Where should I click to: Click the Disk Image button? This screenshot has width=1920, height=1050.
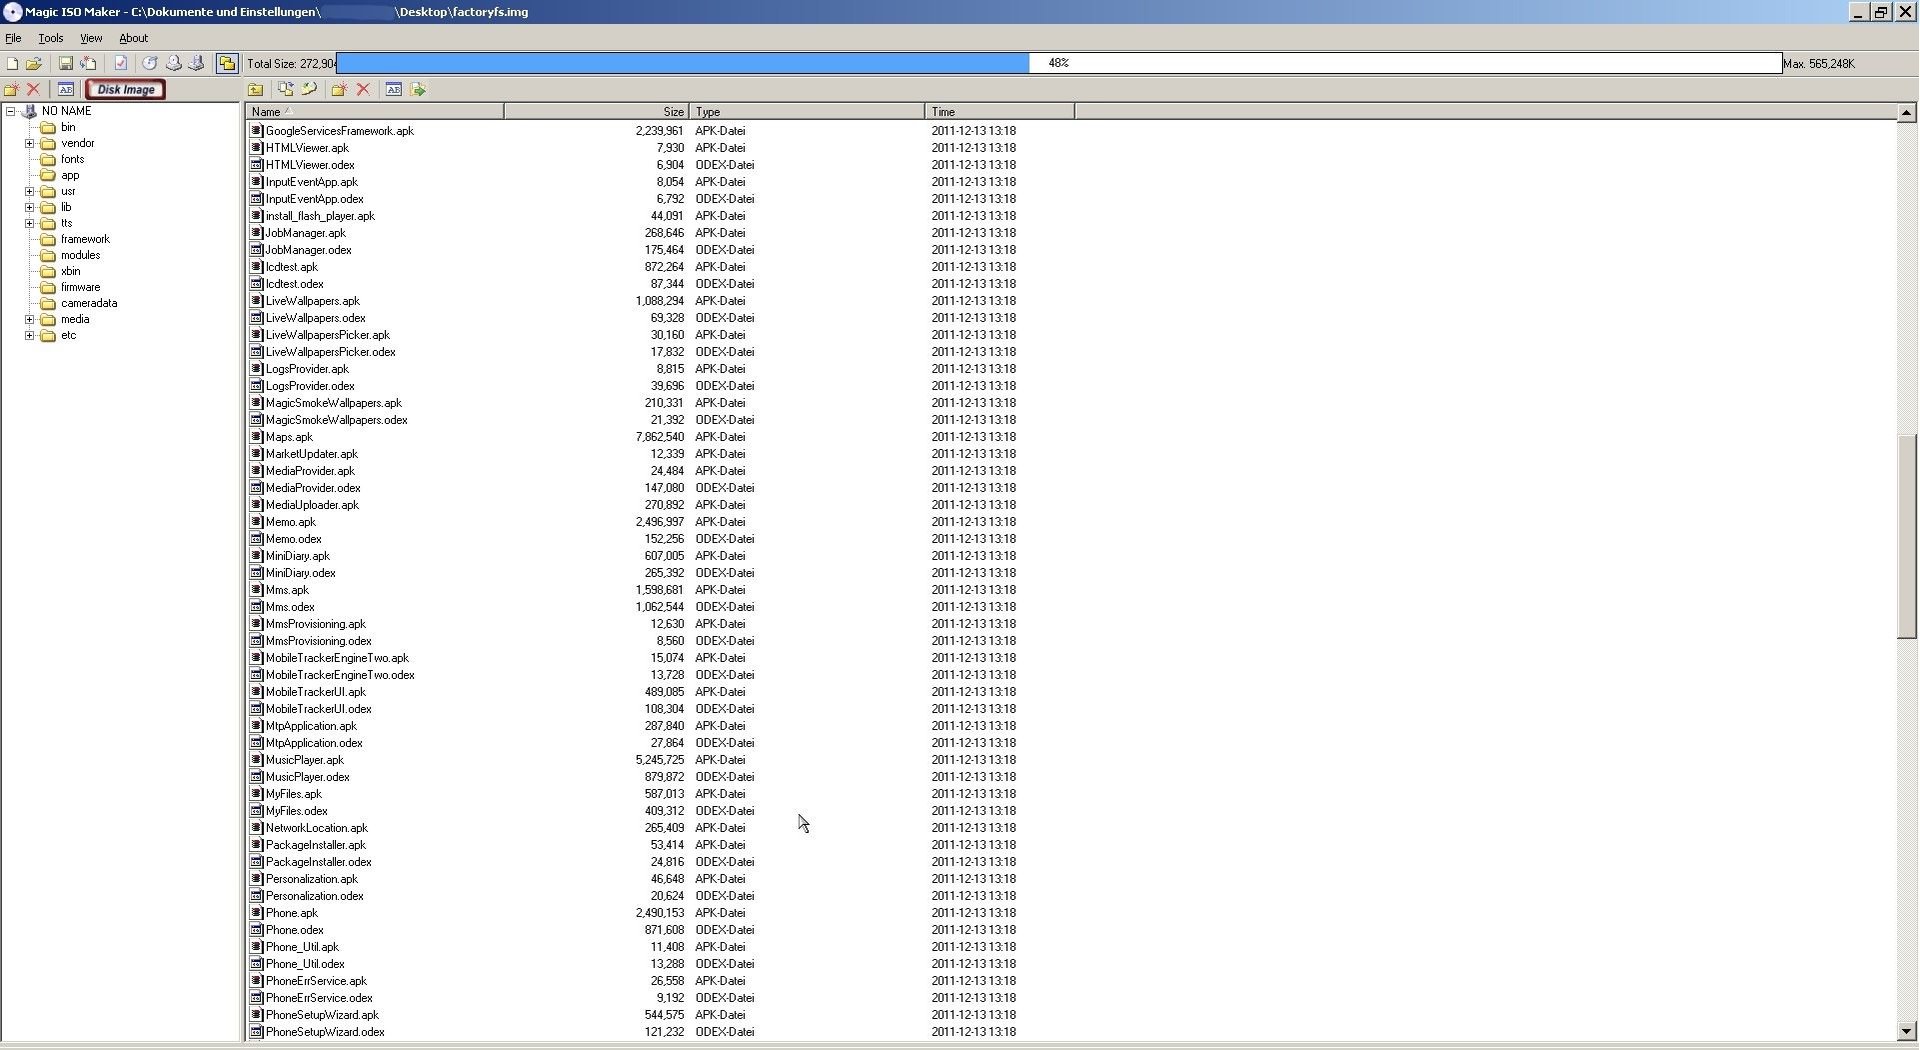(x=125, y=89)
